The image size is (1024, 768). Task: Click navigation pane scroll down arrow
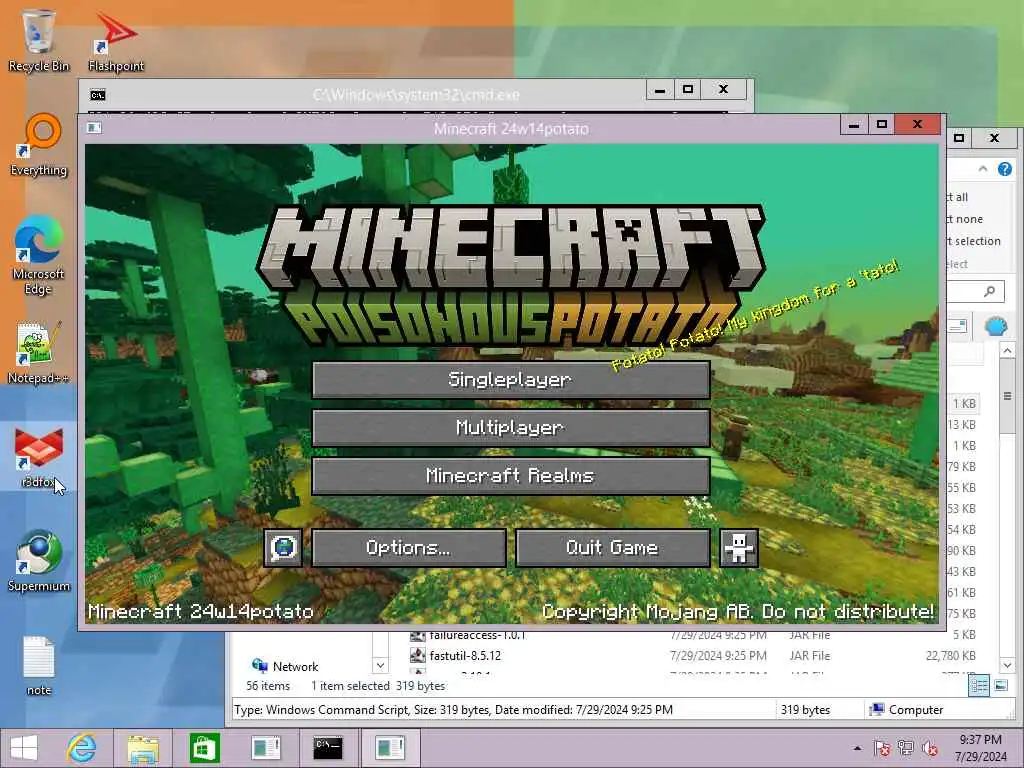click(380, 665)
